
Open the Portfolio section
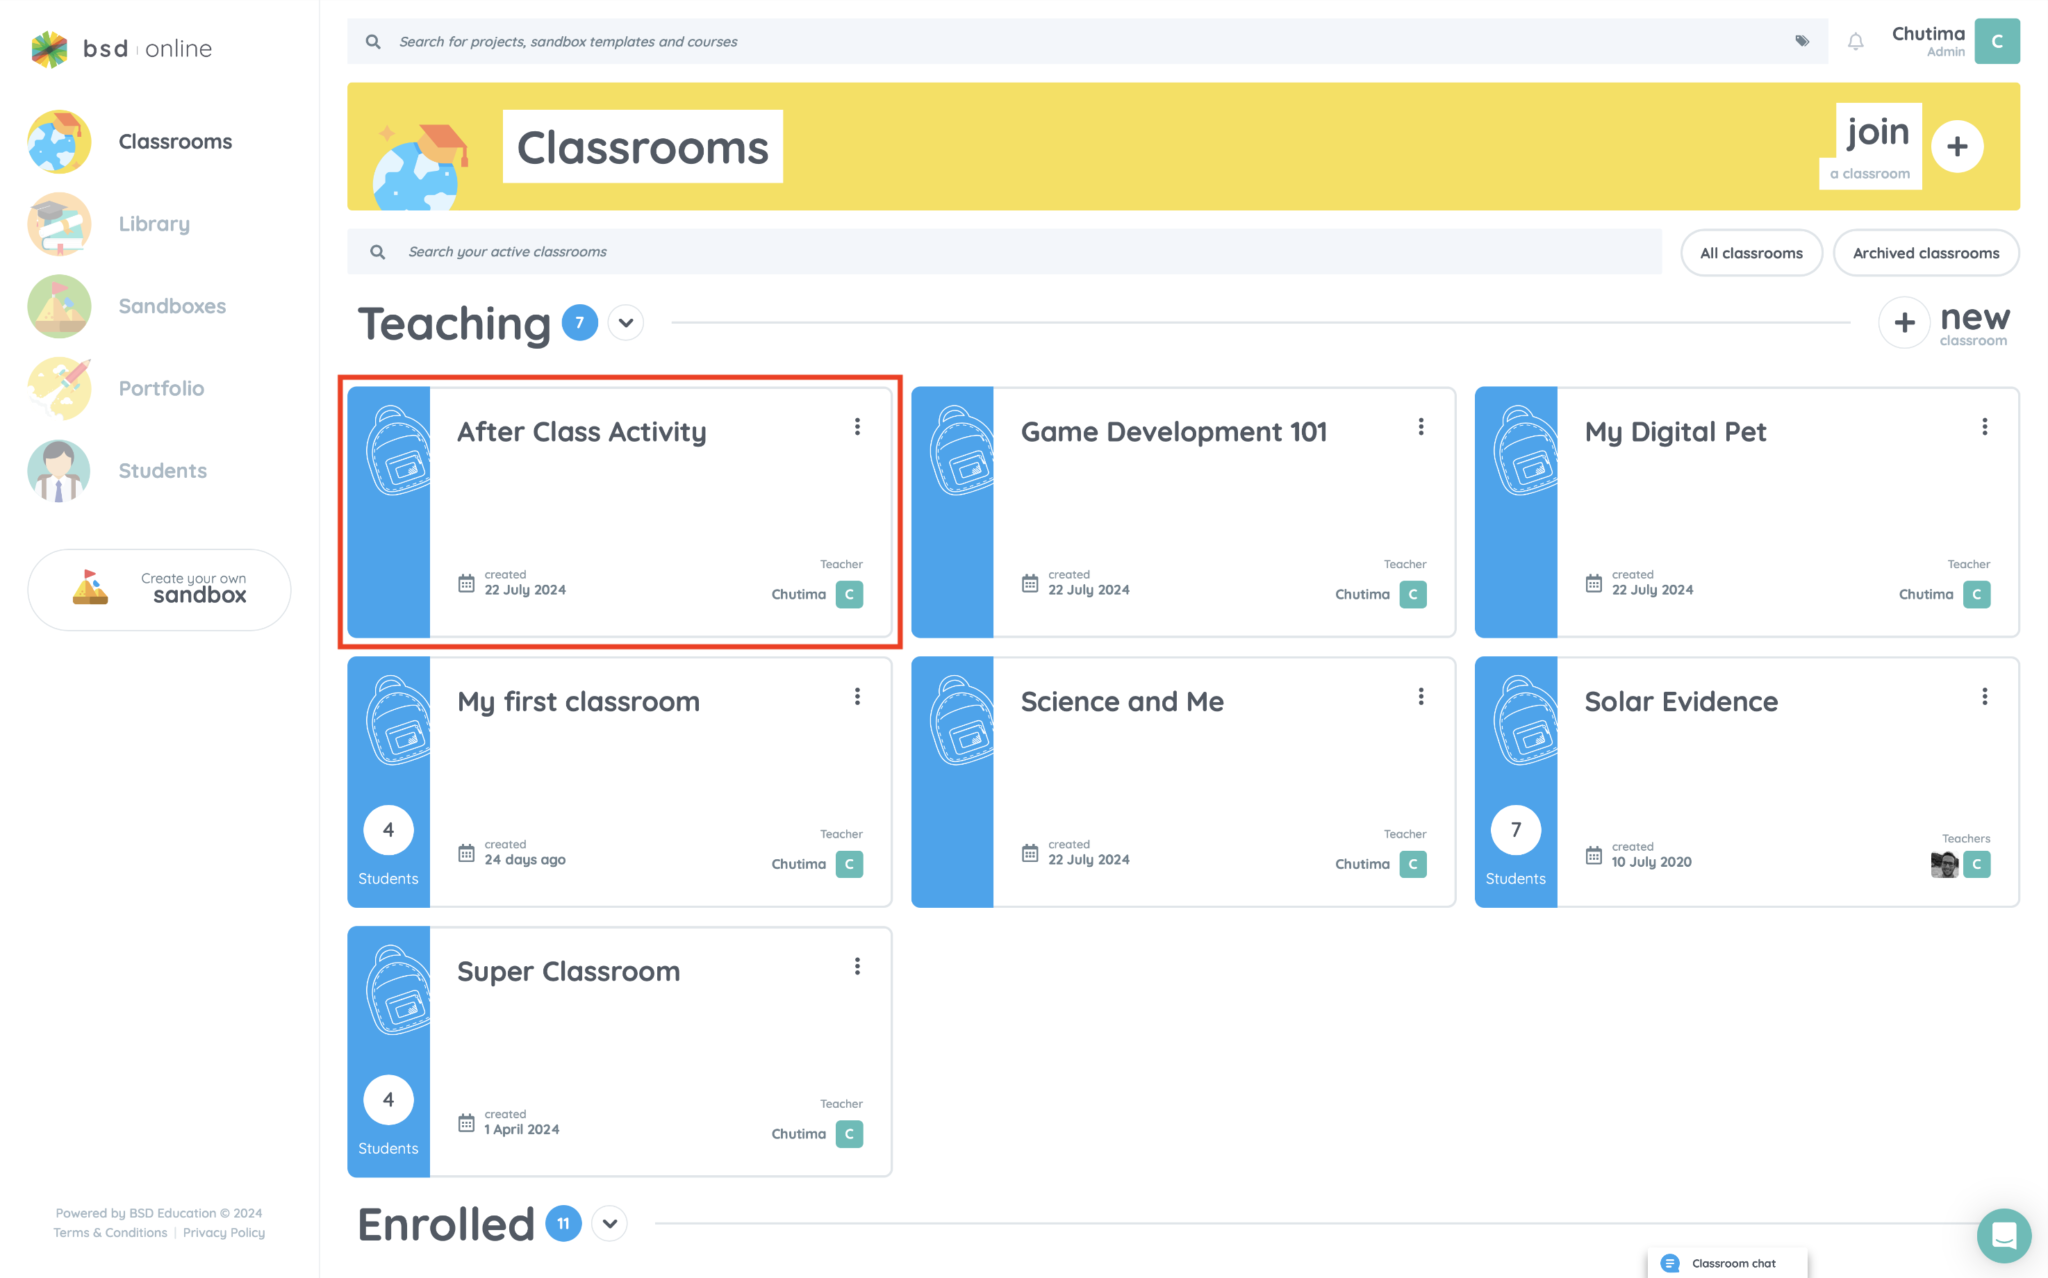(x=161, y=388)
